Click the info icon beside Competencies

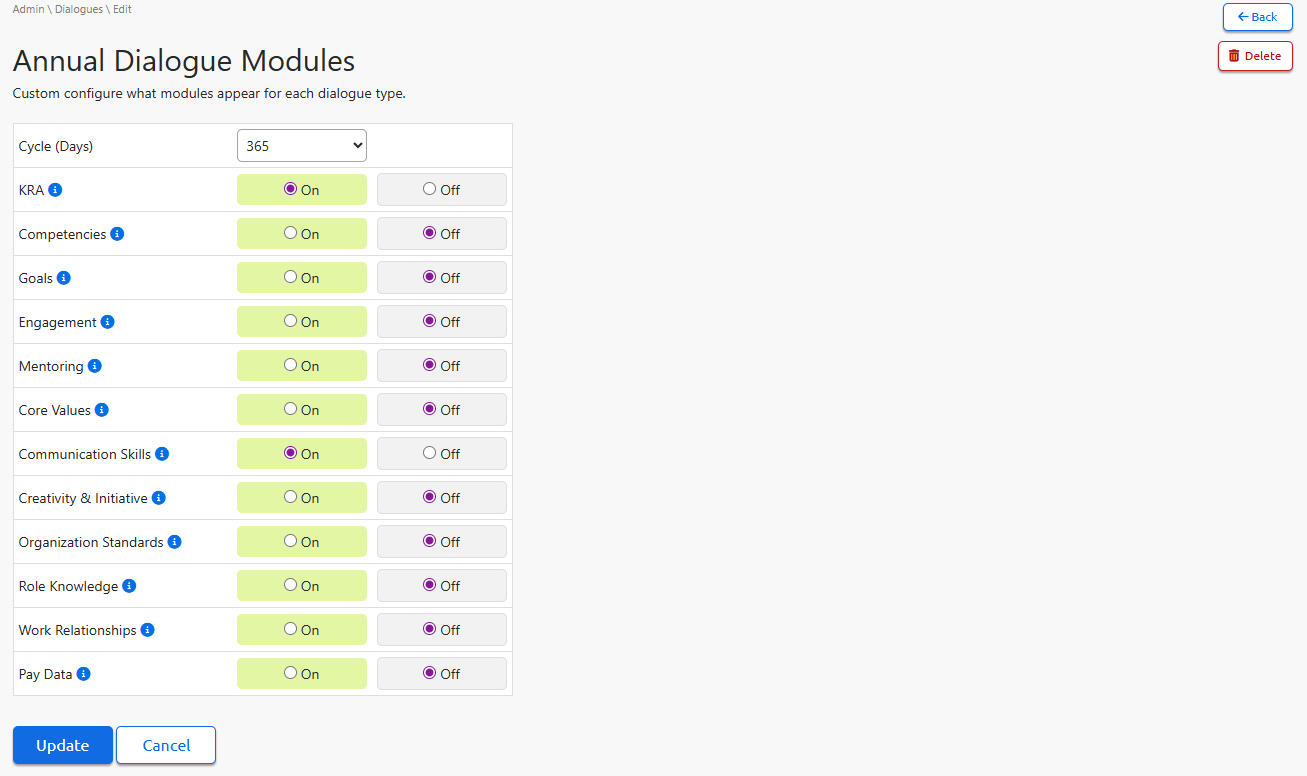117,234
